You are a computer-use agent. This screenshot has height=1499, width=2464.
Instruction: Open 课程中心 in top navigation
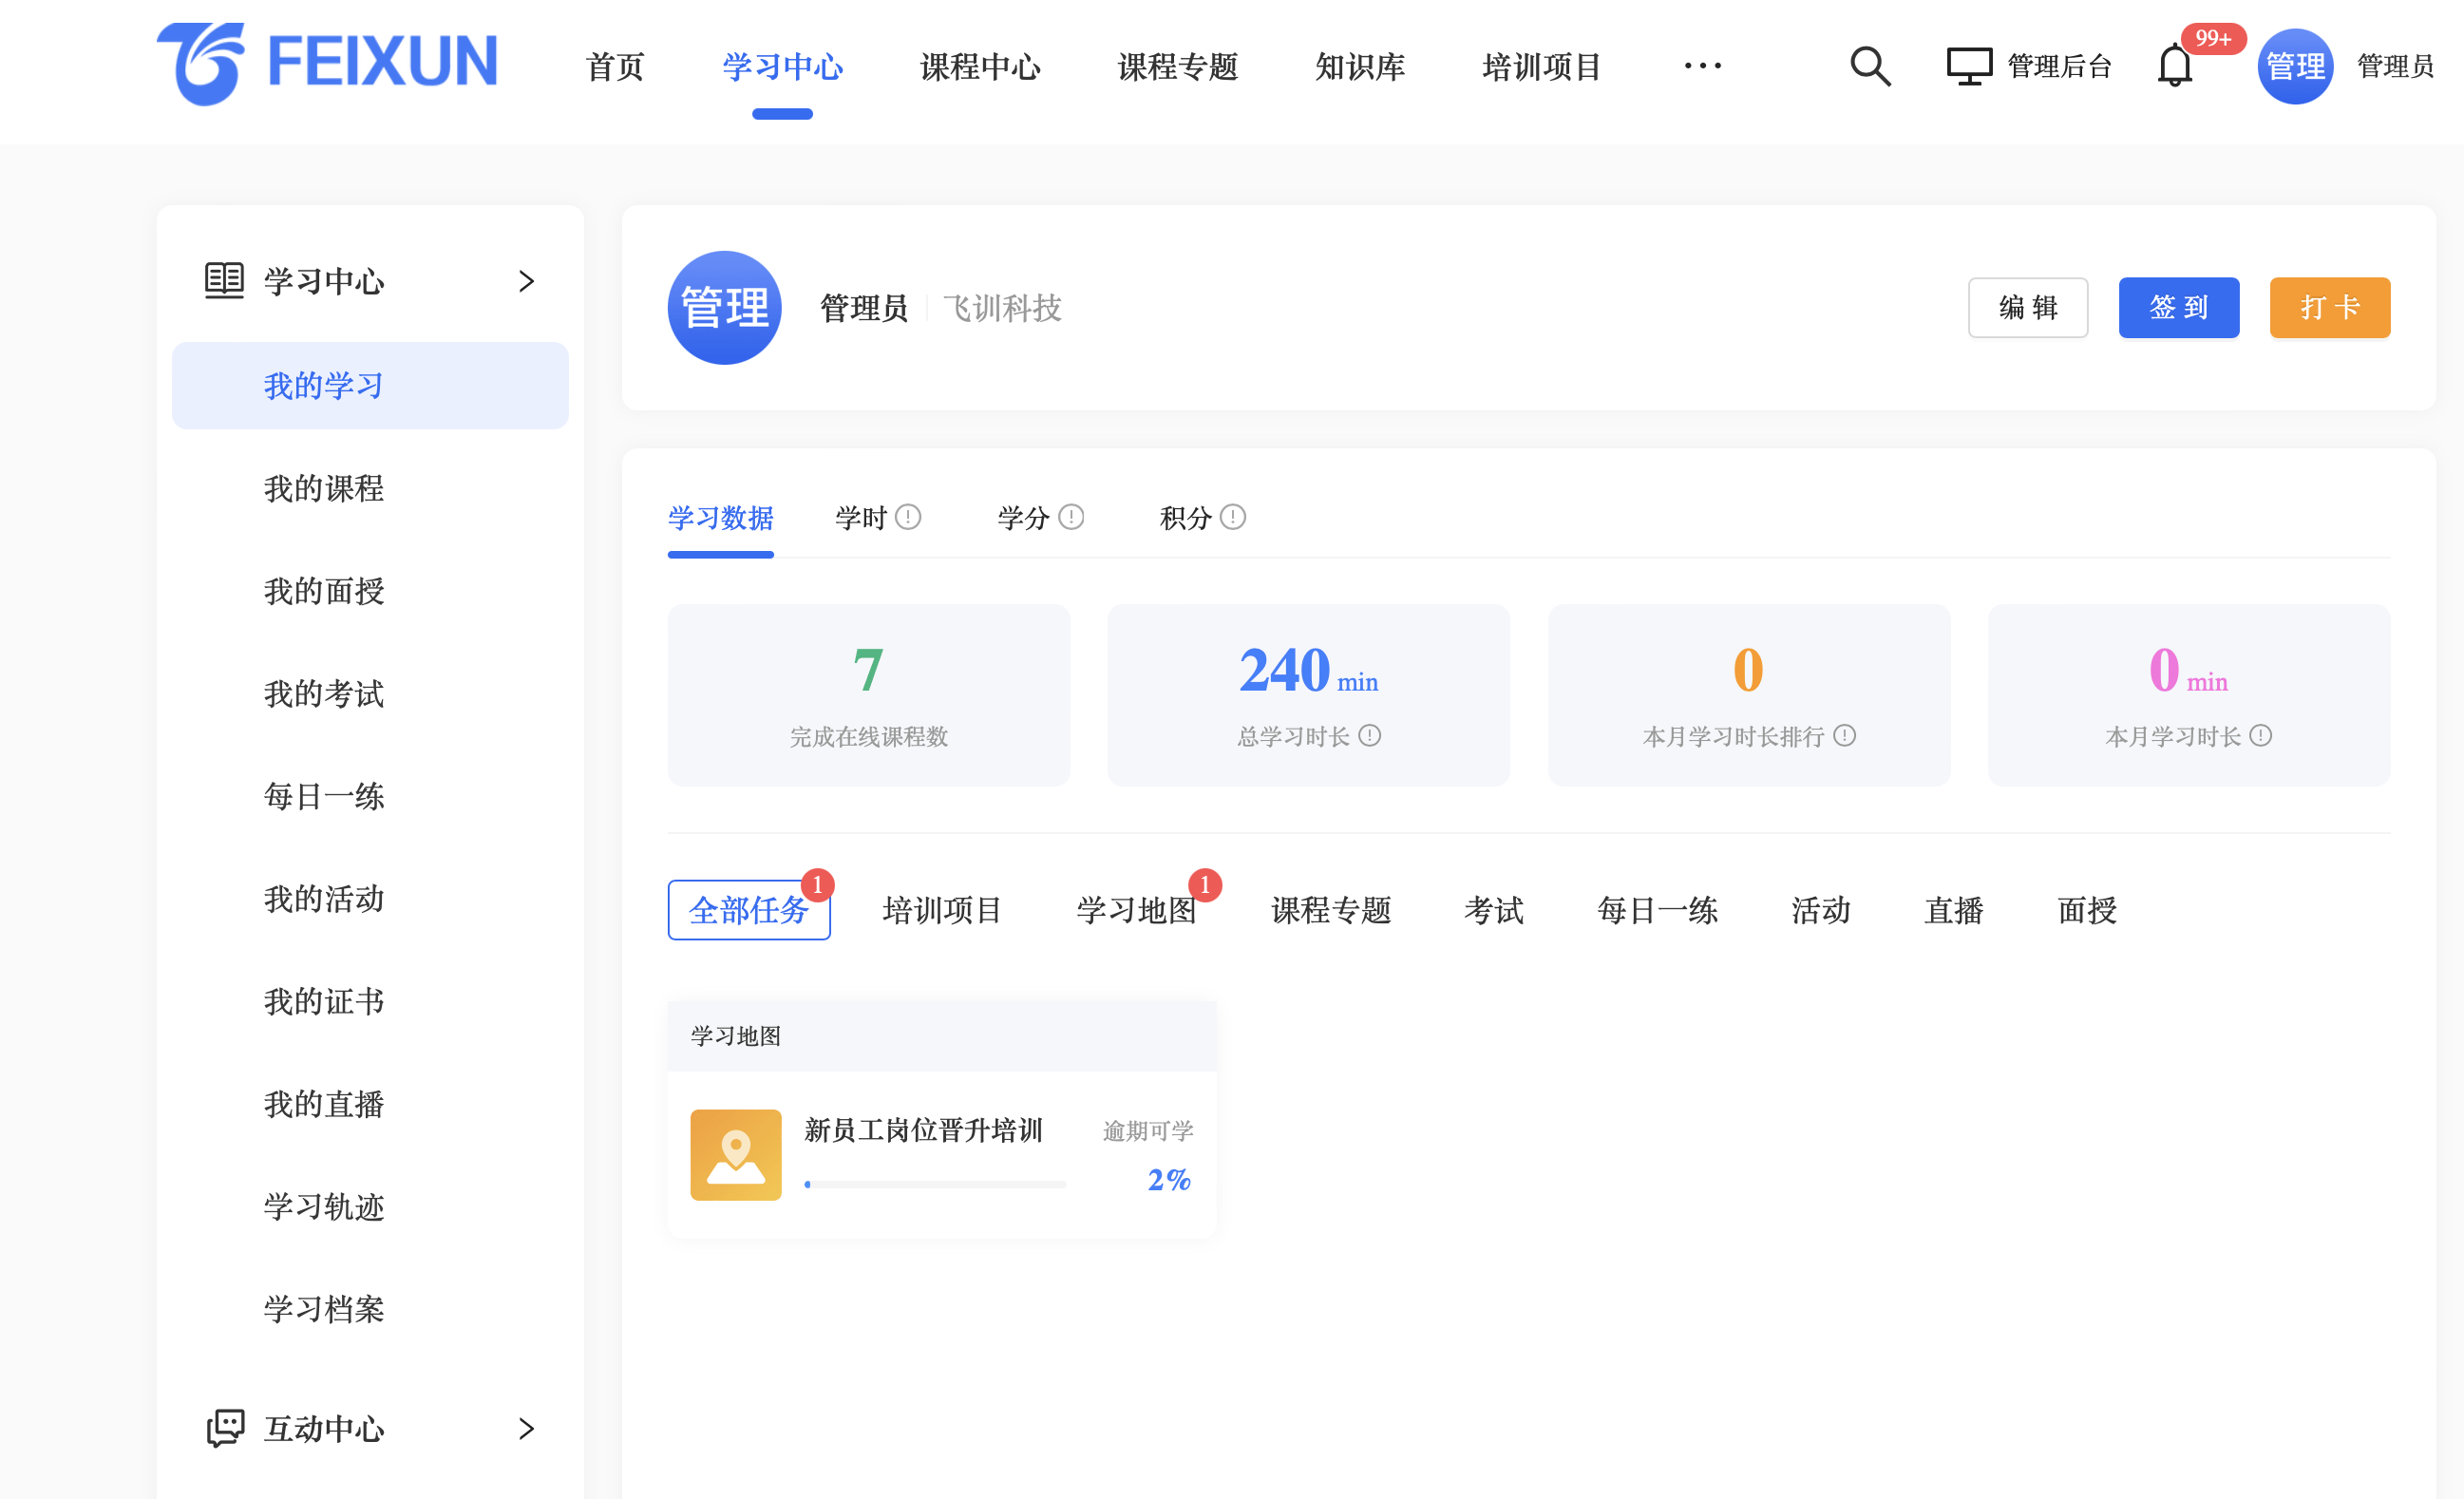[x=980, y=66]
